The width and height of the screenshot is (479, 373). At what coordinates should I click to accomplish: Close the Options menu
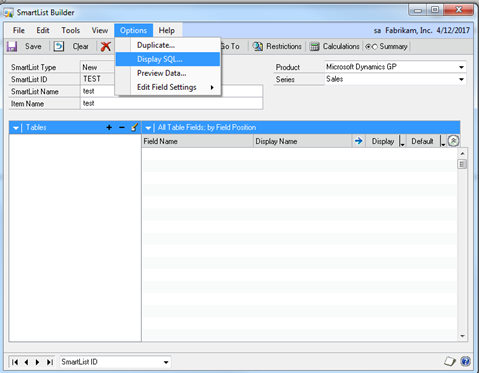point(133,30)
